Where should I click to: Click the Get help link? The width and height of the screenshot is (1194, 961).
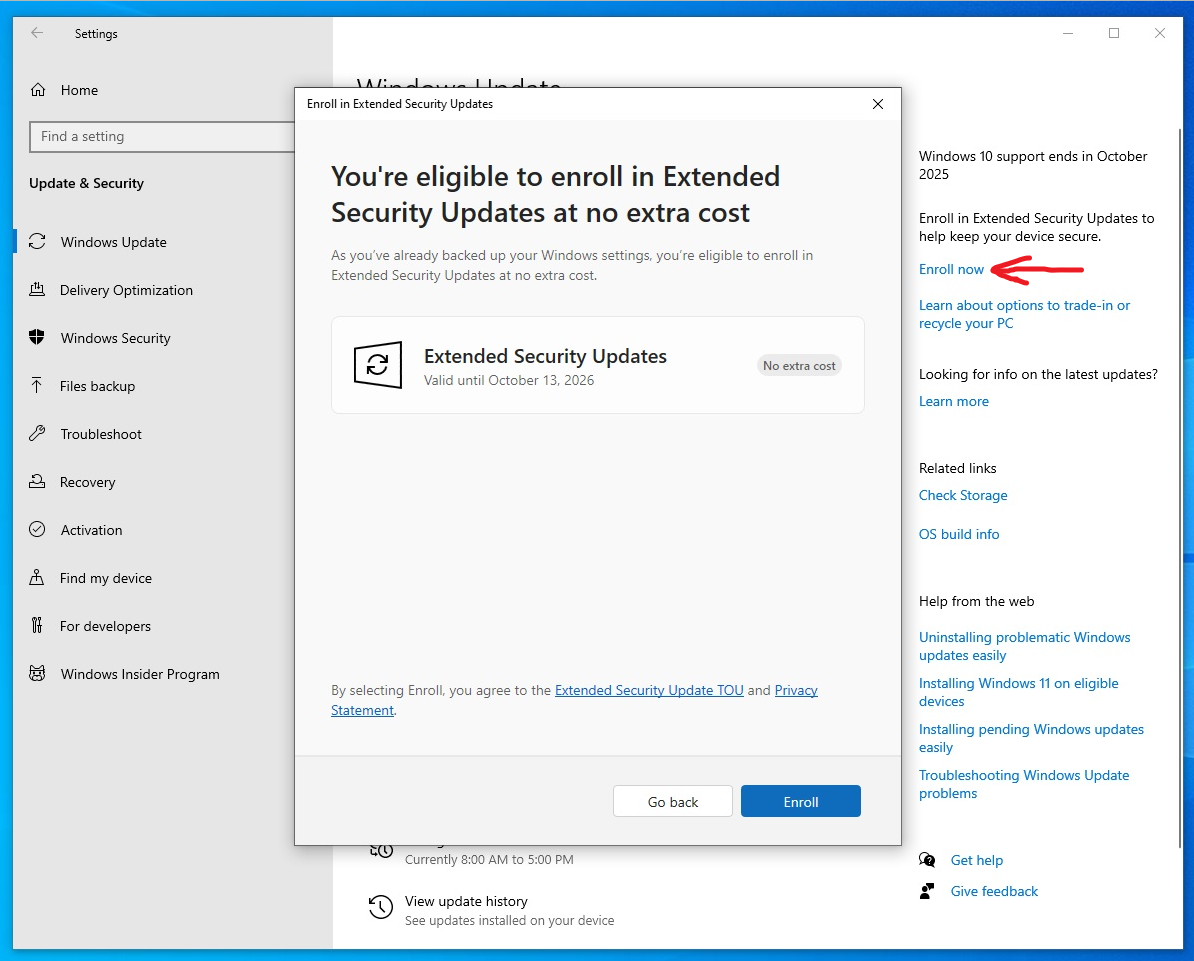(x=976, y=860)
